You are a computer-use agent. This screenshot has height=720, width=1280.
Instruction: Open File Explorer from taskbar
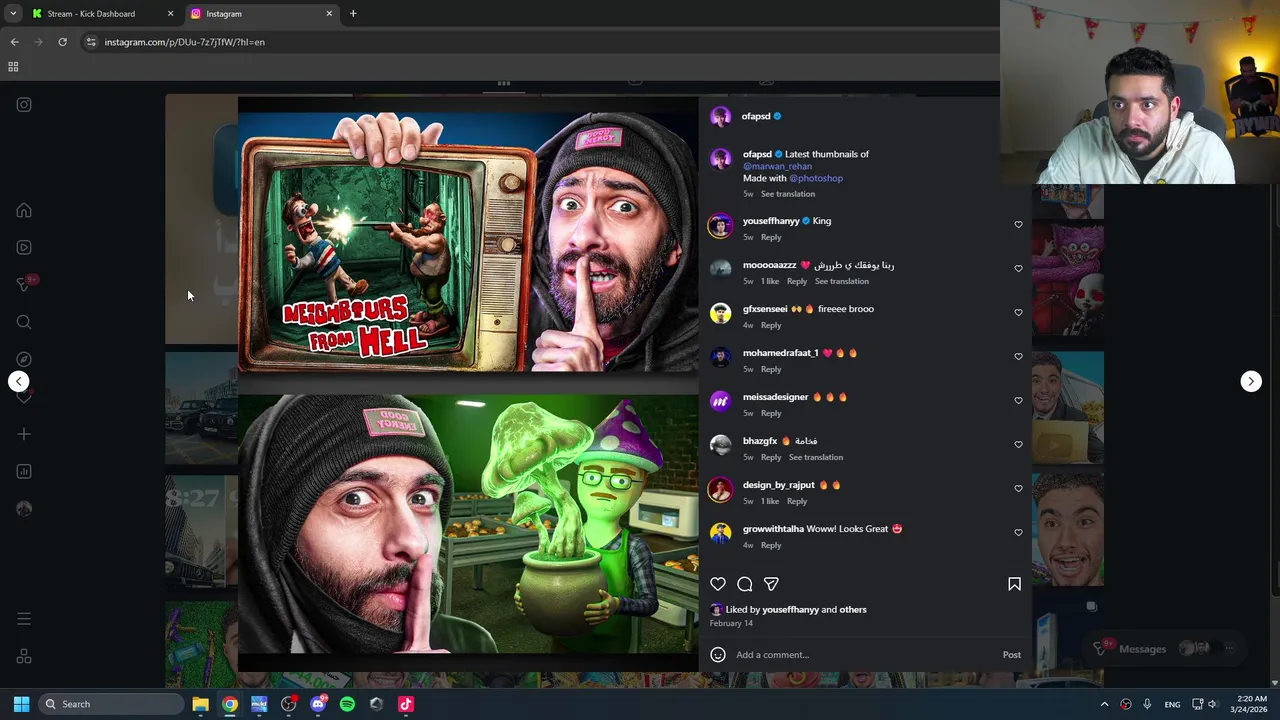[200, 704]
